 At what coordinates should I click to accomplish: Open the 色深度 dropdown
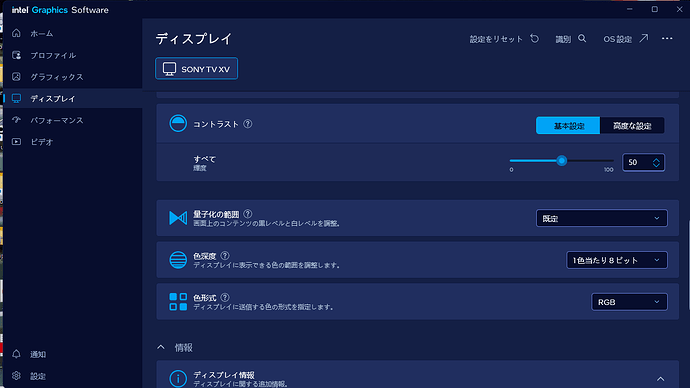click(x=617, y=260)
